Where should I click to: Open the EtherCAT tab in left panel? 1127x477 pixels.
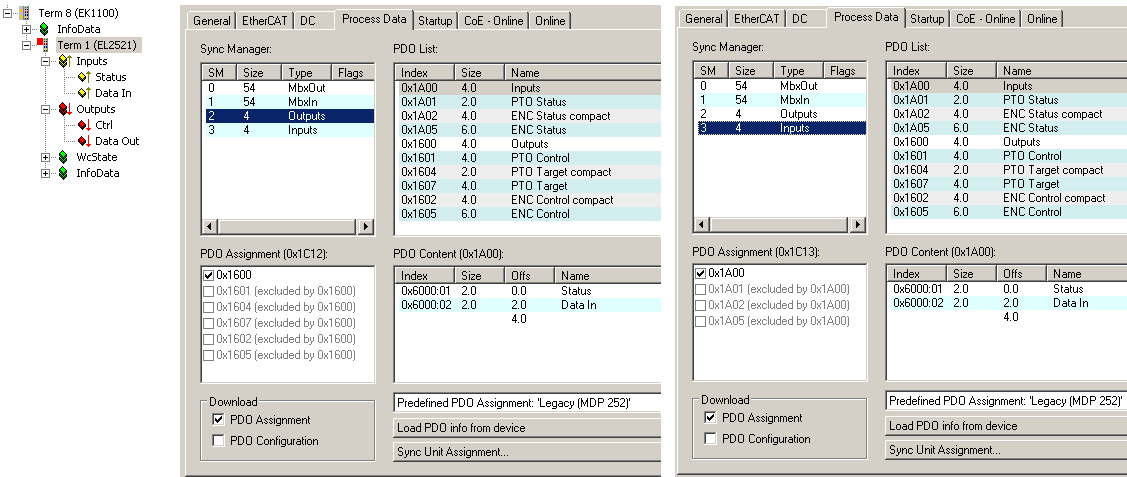264,21
